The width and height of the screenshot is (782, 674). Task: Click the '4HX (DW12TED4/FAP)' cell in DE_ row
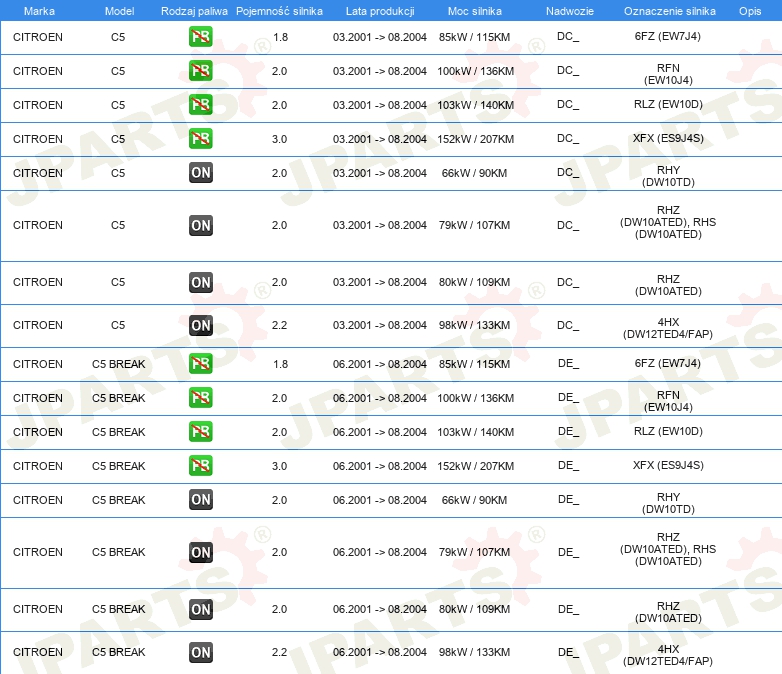[667, 655]
